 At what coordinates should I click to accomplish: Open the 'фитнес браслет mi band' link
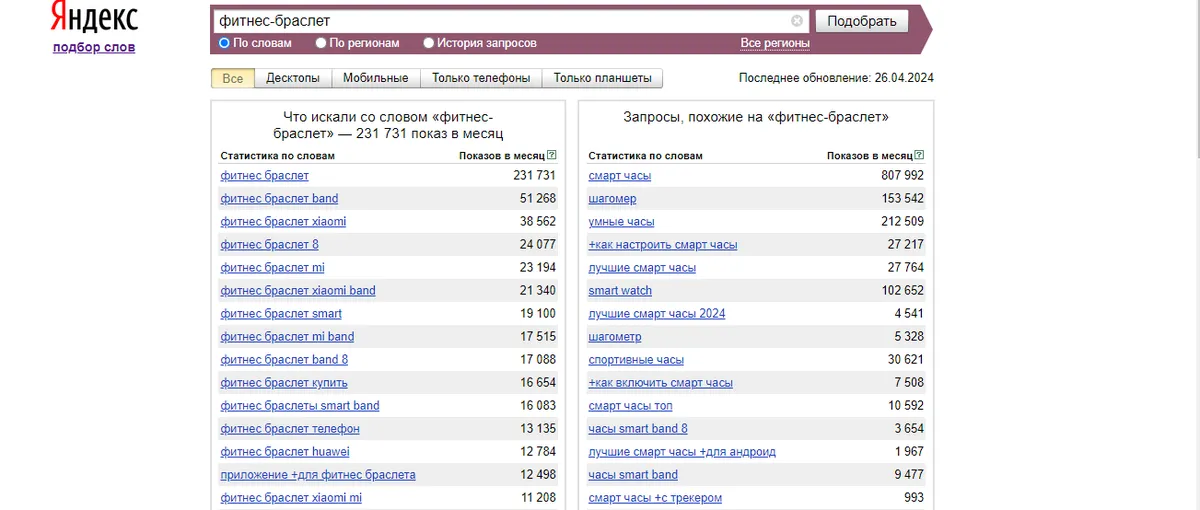click(x=287, y=337)
